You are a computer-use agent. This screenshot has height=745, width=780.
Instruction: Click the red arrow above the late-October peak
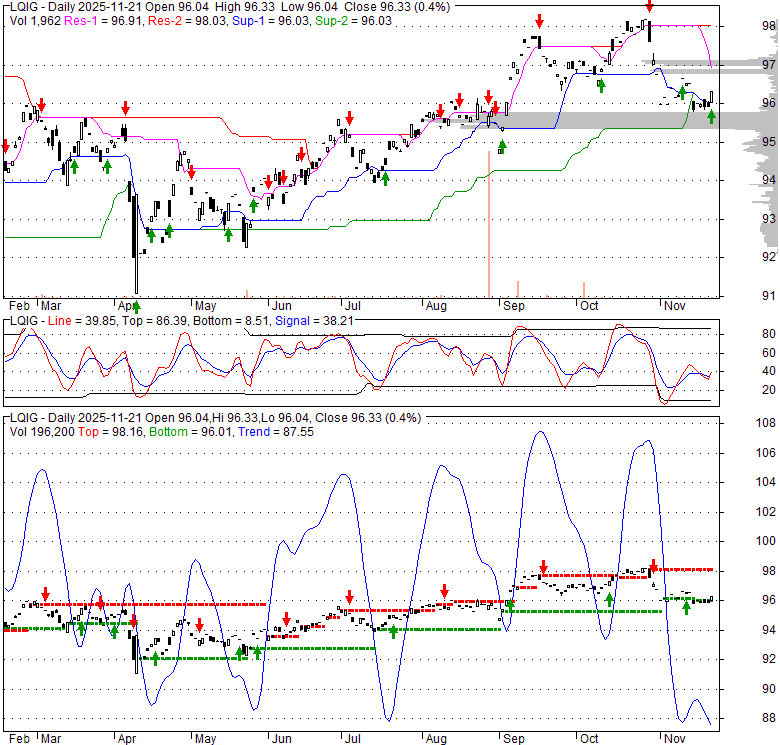click(x=648, y=7)
